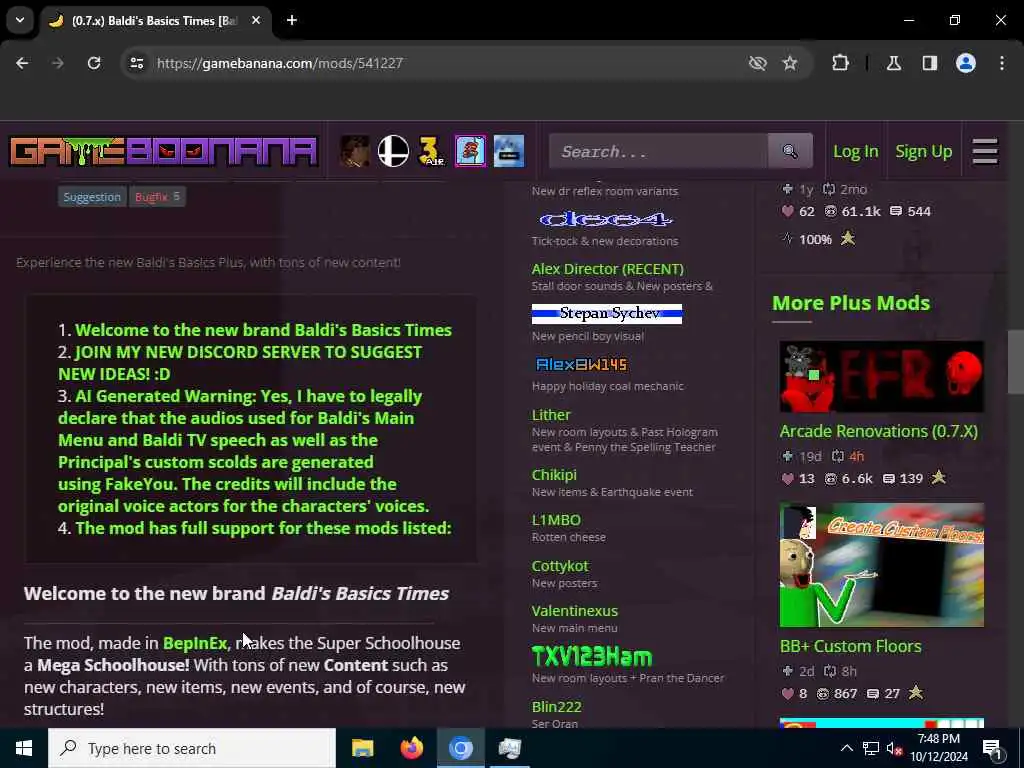The image size is (1024, 768).
Task: Select the Bugfix tag
Action: [157, 197]
